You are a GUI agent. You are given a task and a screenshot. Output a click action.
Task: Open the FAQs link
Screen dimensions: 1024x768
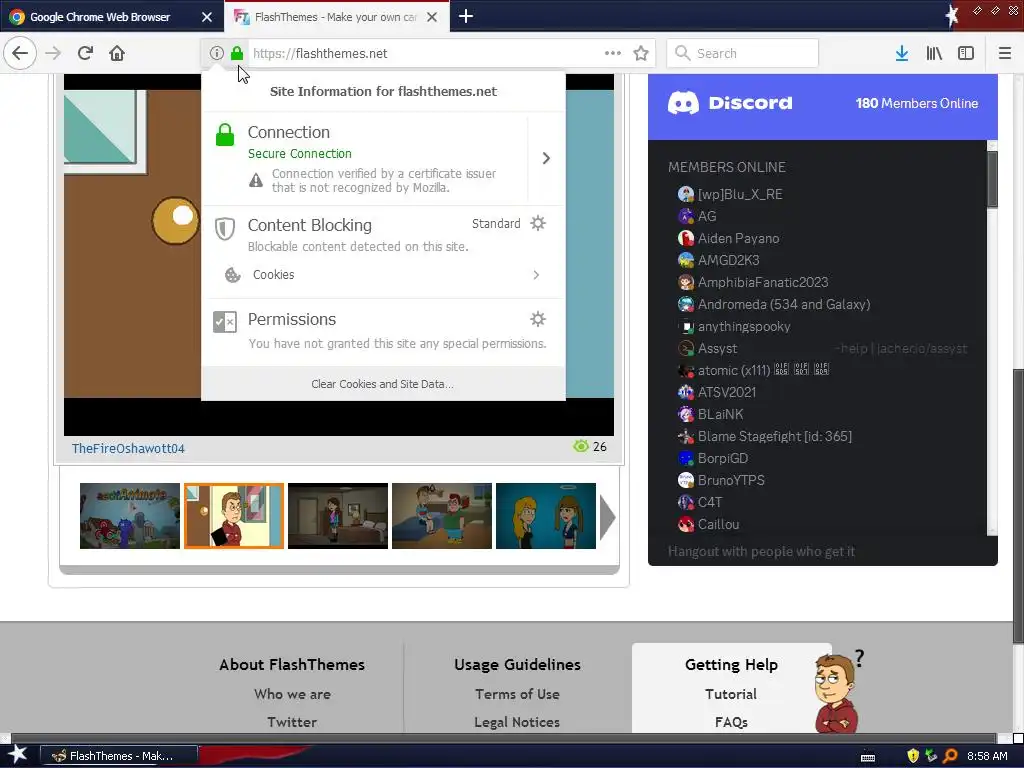coord(731,722)
